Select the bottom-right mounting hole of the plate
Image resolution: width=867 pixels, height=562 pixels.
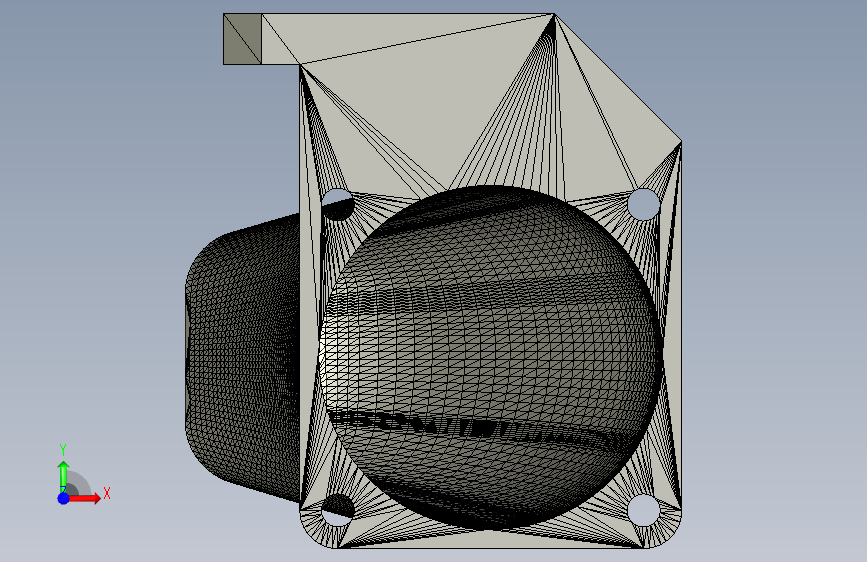tap(644, 510)
